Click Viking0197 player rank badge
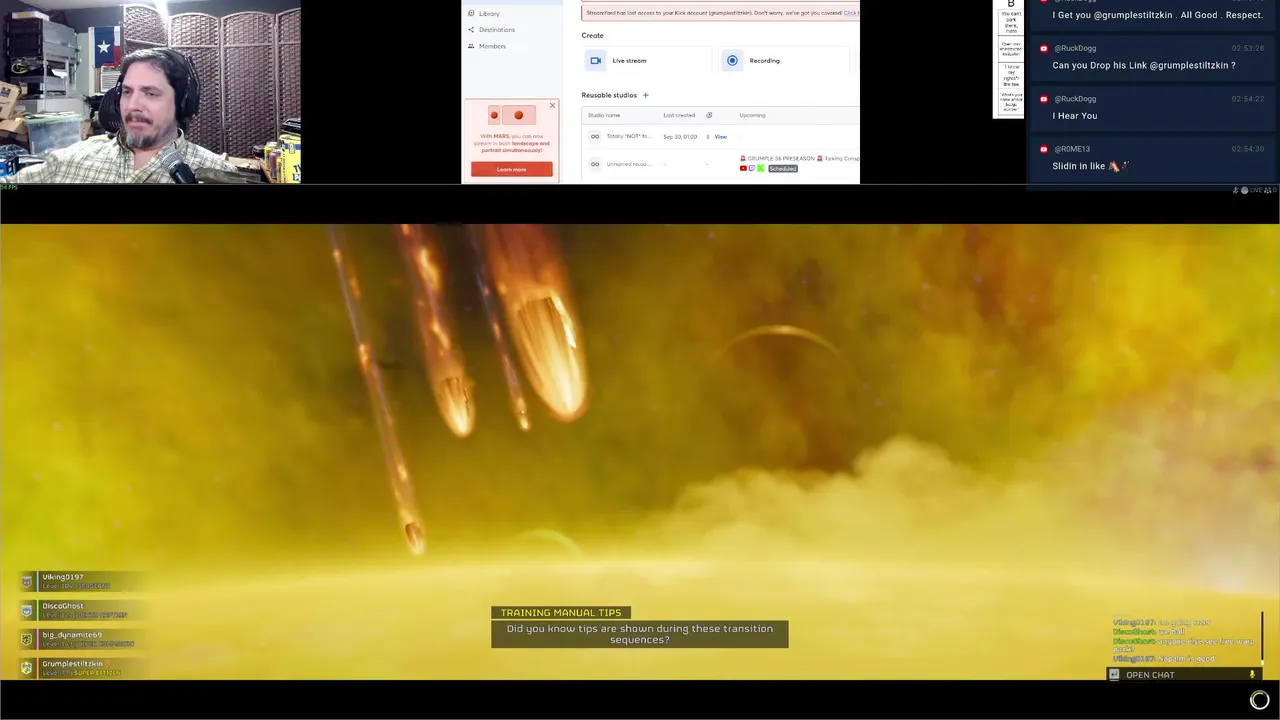This screenshot has width=1280, height=720. 27,581
